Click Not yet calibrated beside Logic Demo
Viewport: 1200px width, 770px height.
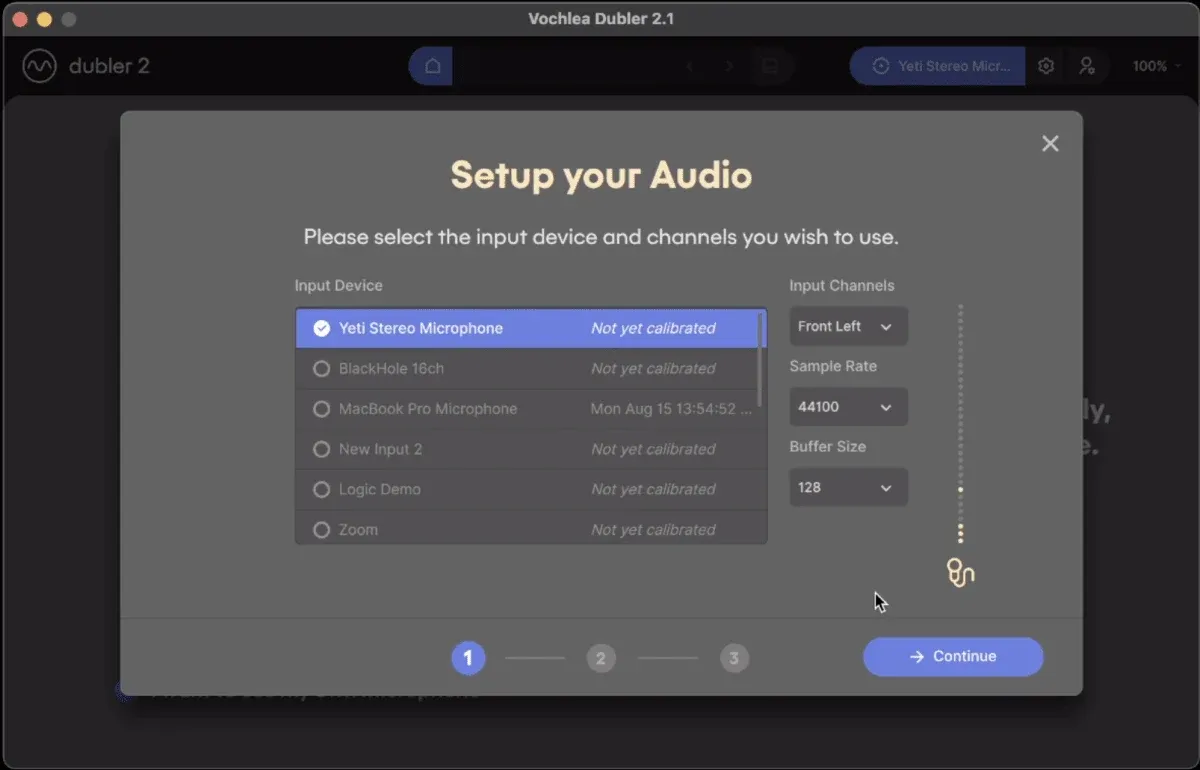[653, 489]
